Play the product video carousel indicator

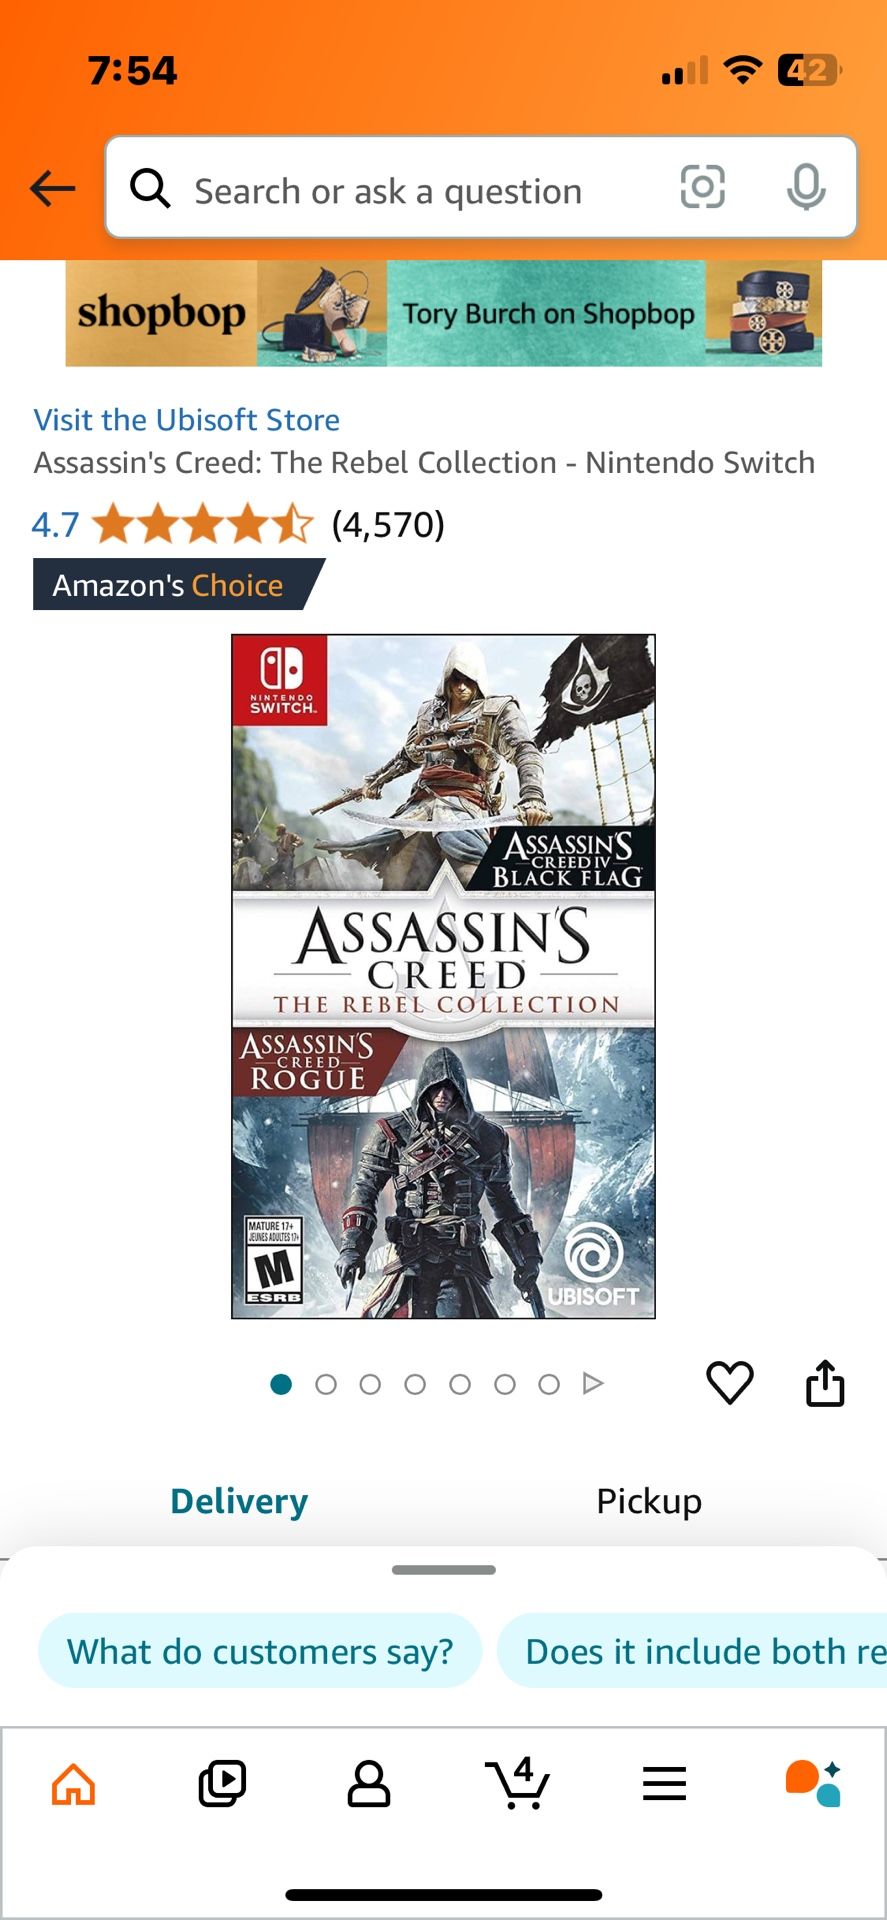pos(593,1384)
